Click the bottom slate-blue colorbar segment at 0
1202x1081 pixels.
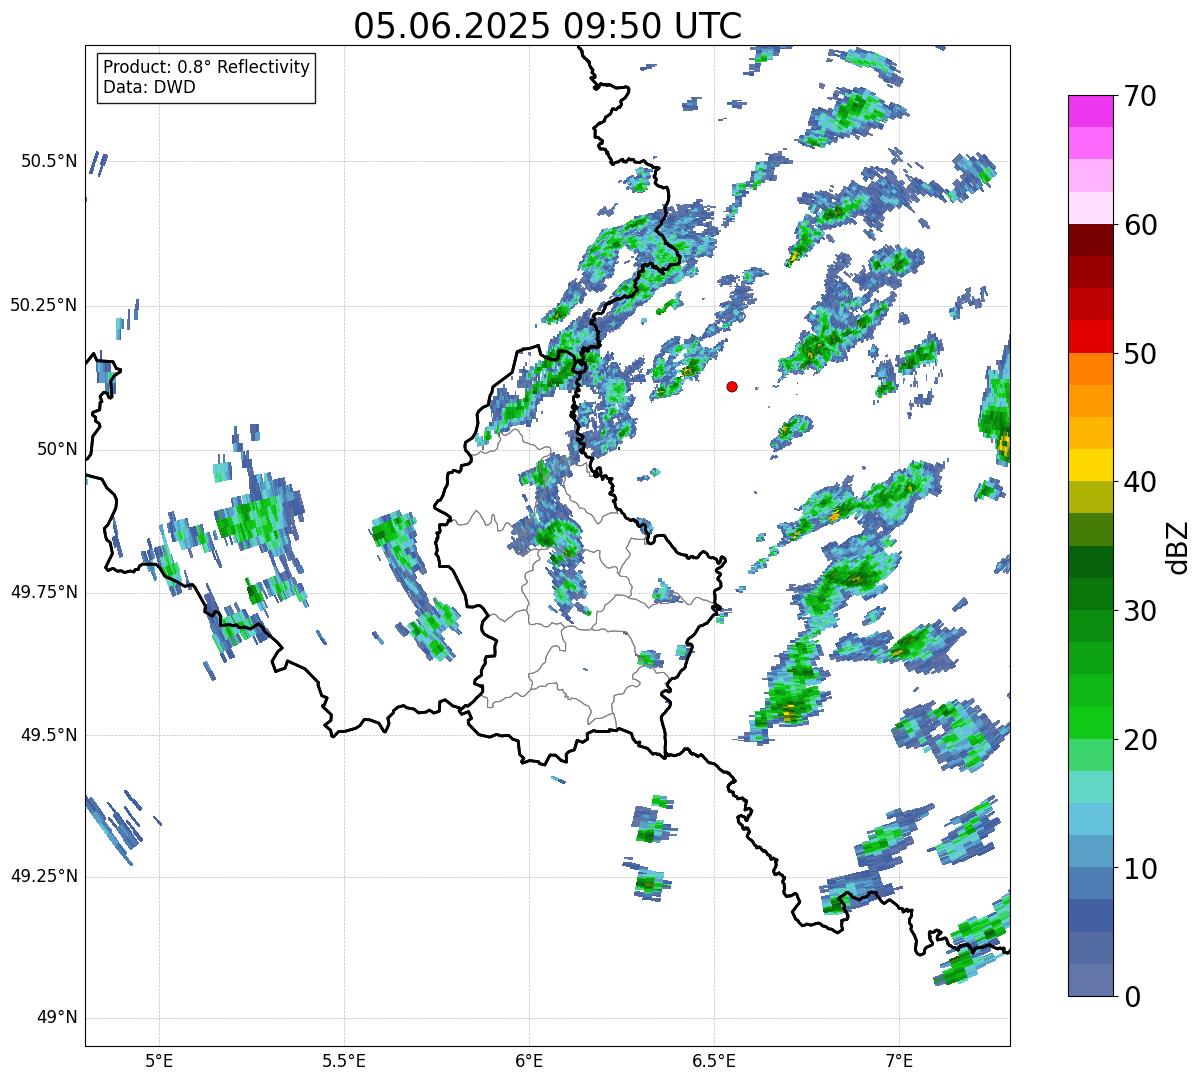pyautogui.click(x=1090, y=980)
